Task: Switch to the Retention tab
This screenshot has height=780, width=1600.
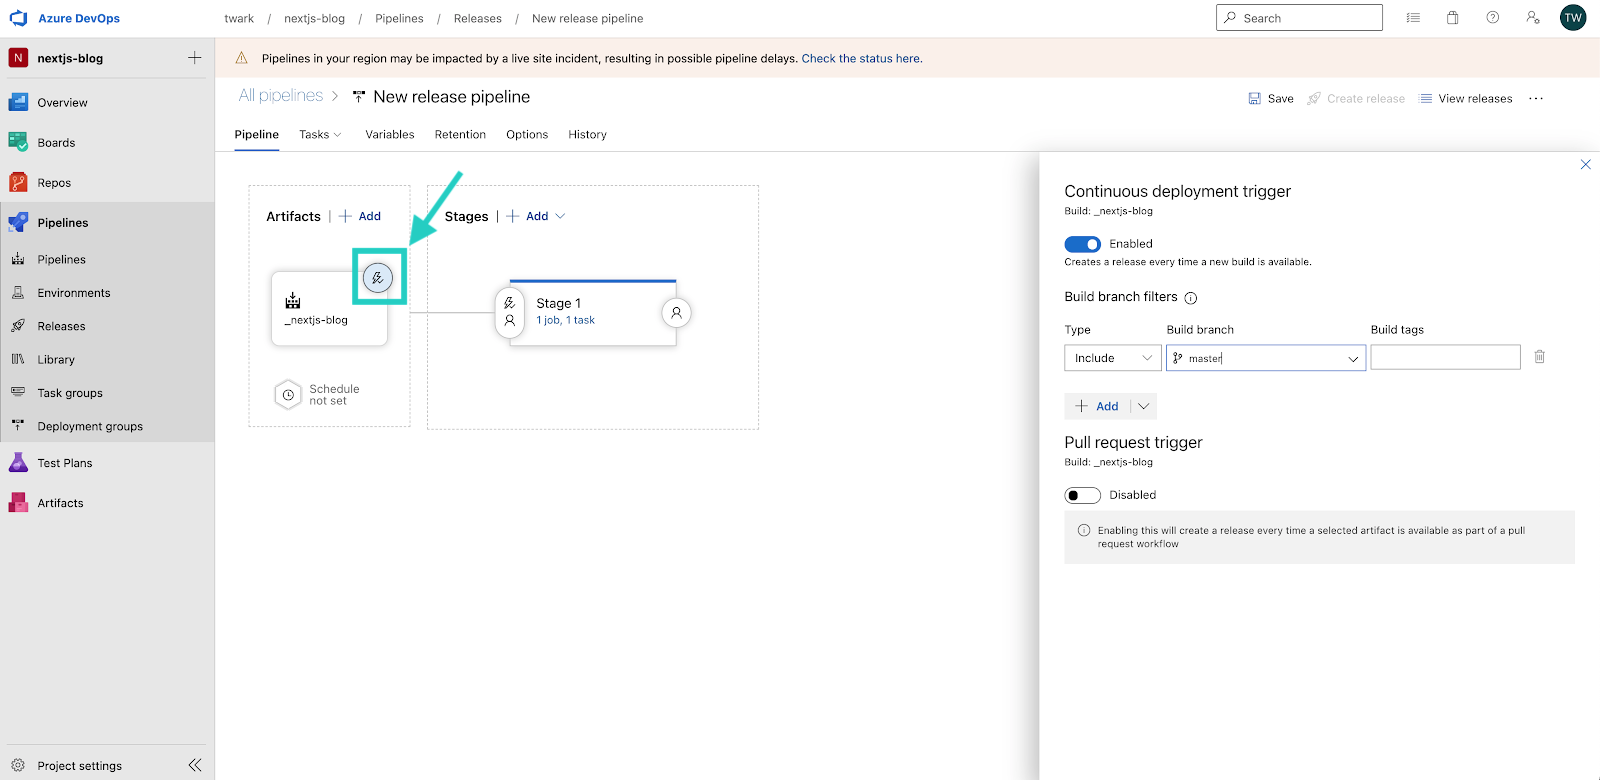Action: (x=460, y=134)
